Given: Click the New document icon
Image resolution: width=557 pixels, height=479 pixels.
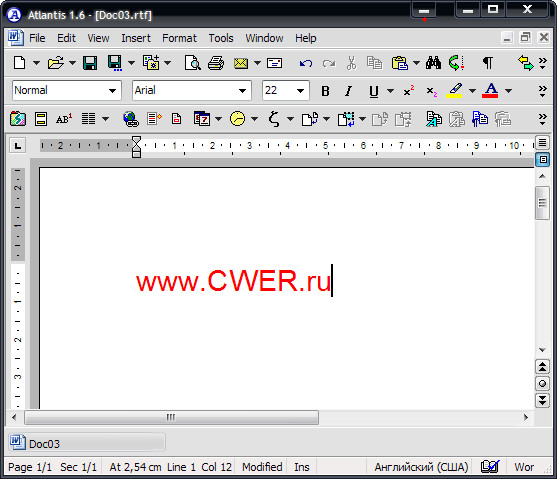Looking at the screenshot, I should point(20,63).
